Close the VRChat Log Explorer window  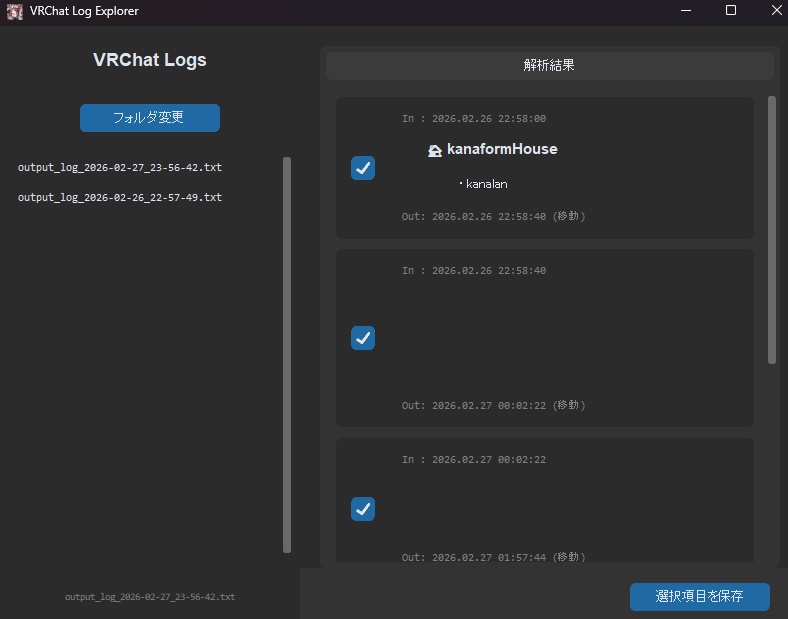tap(776, 11)
